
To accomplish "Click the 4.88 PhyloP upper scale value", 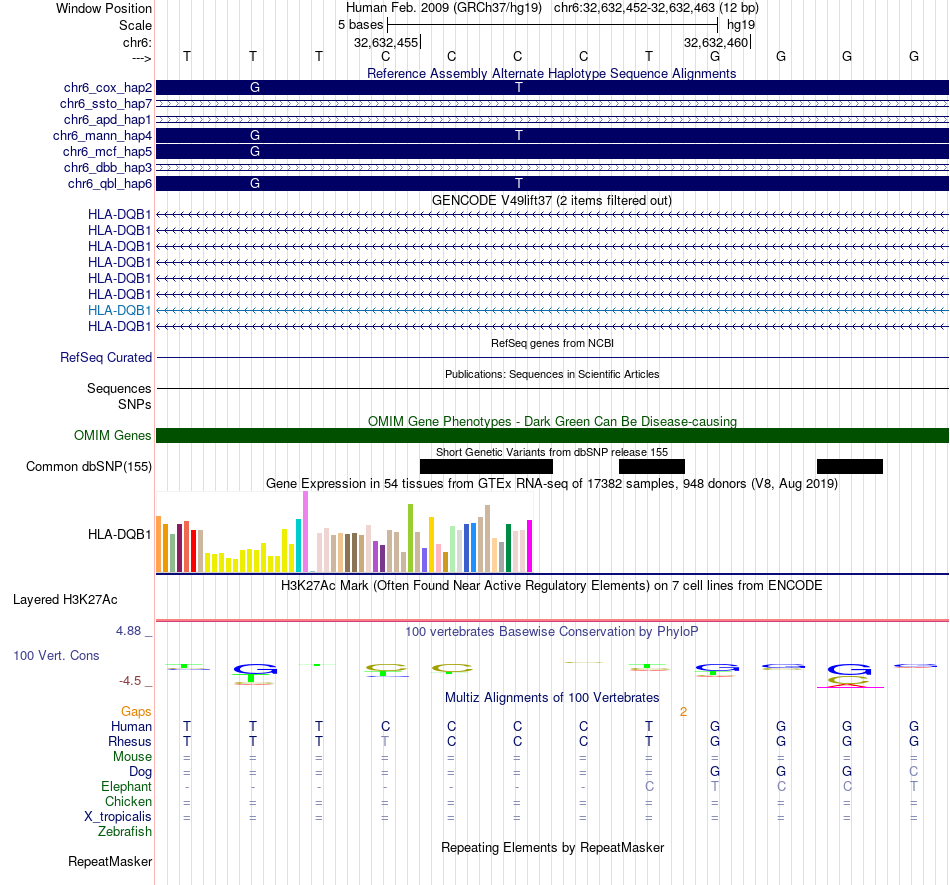I will [x=128, y=631].
